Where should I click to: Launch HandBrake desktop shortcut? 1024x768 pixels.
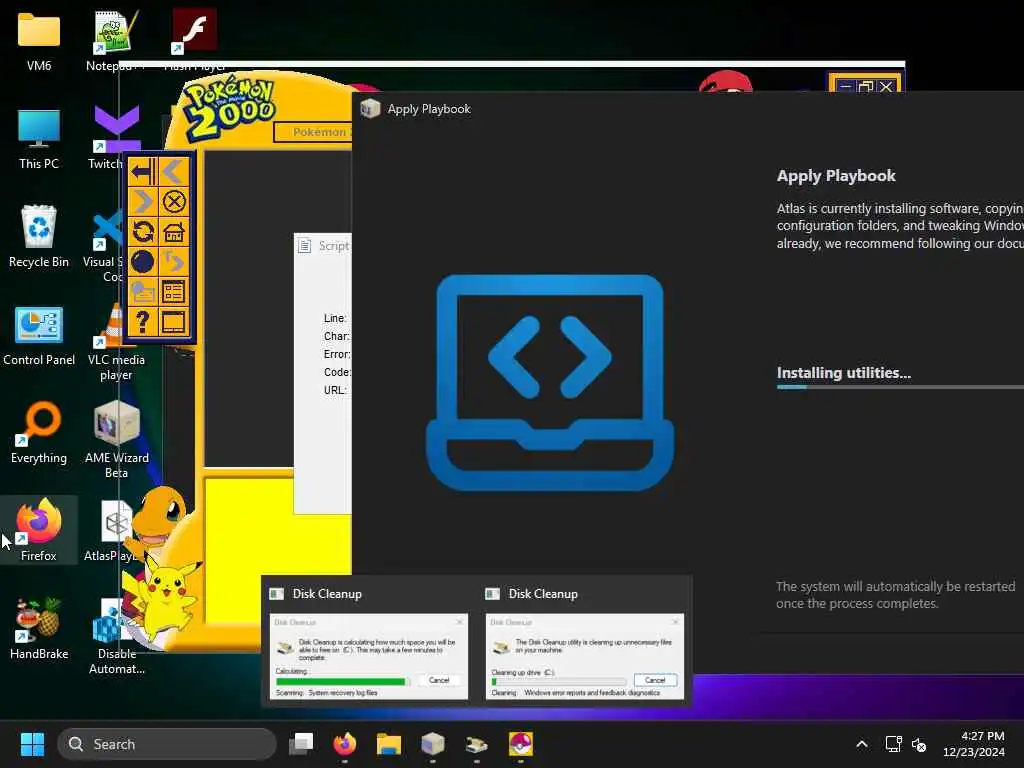point(39,628)
